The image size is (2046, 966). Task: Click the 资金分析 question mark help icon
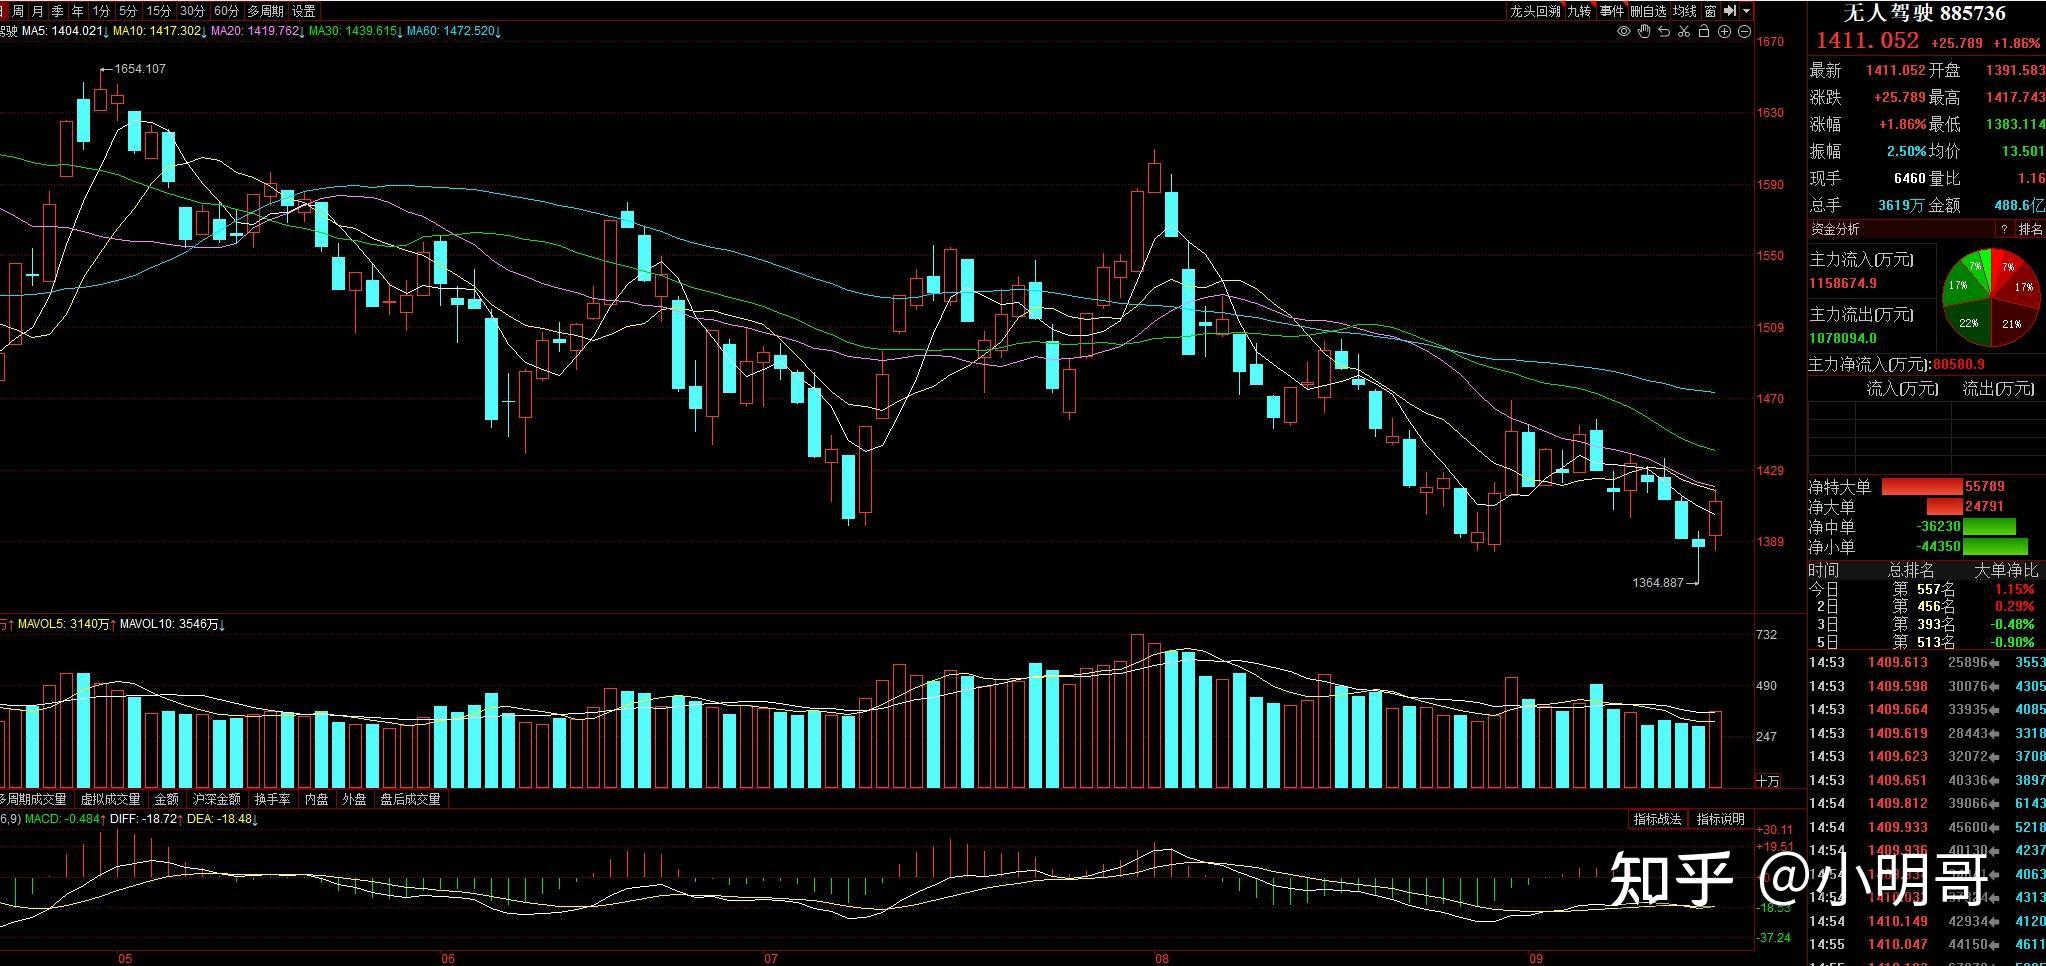pyautogui.click(x=2004, y=230)
